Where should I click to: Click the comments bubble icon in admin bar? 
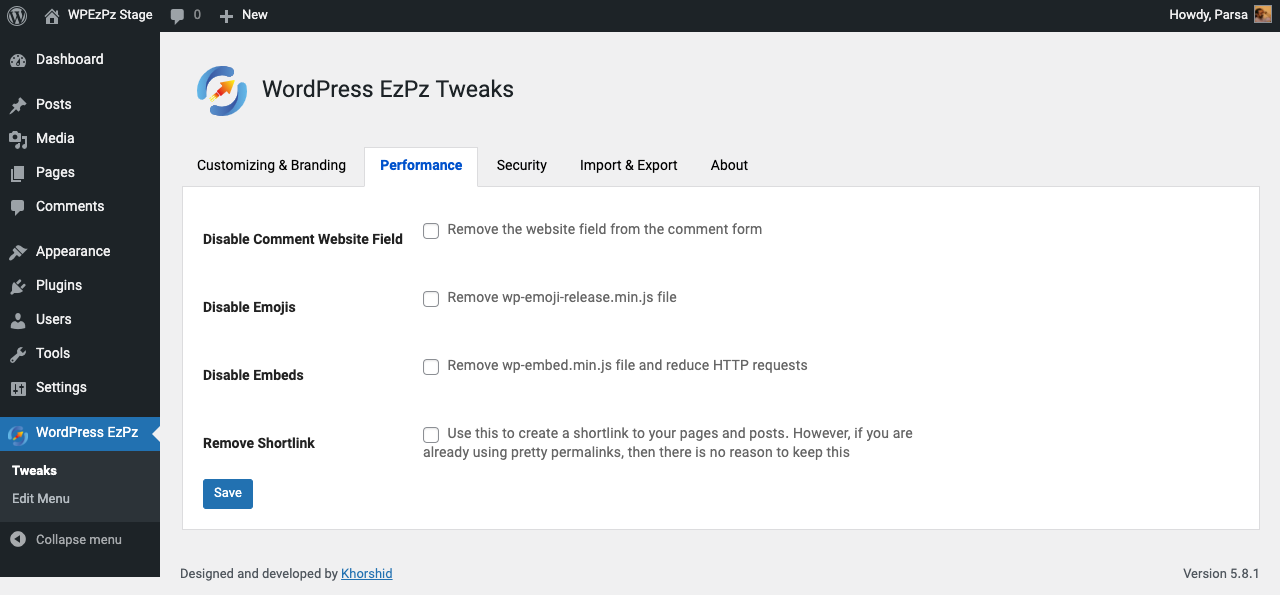pyautogui.click(x=177, y=16)
